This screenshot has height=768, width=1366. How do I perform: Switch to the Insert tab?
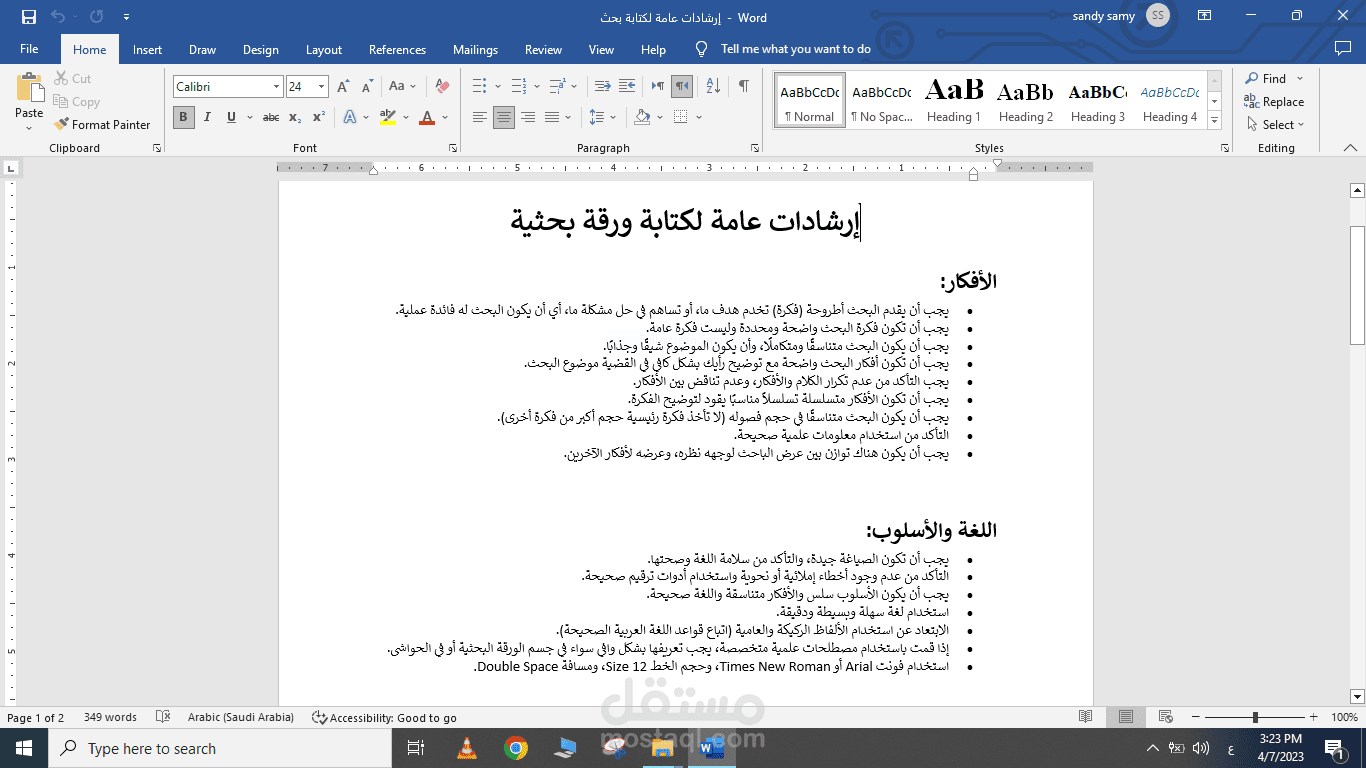coord(147,49)
